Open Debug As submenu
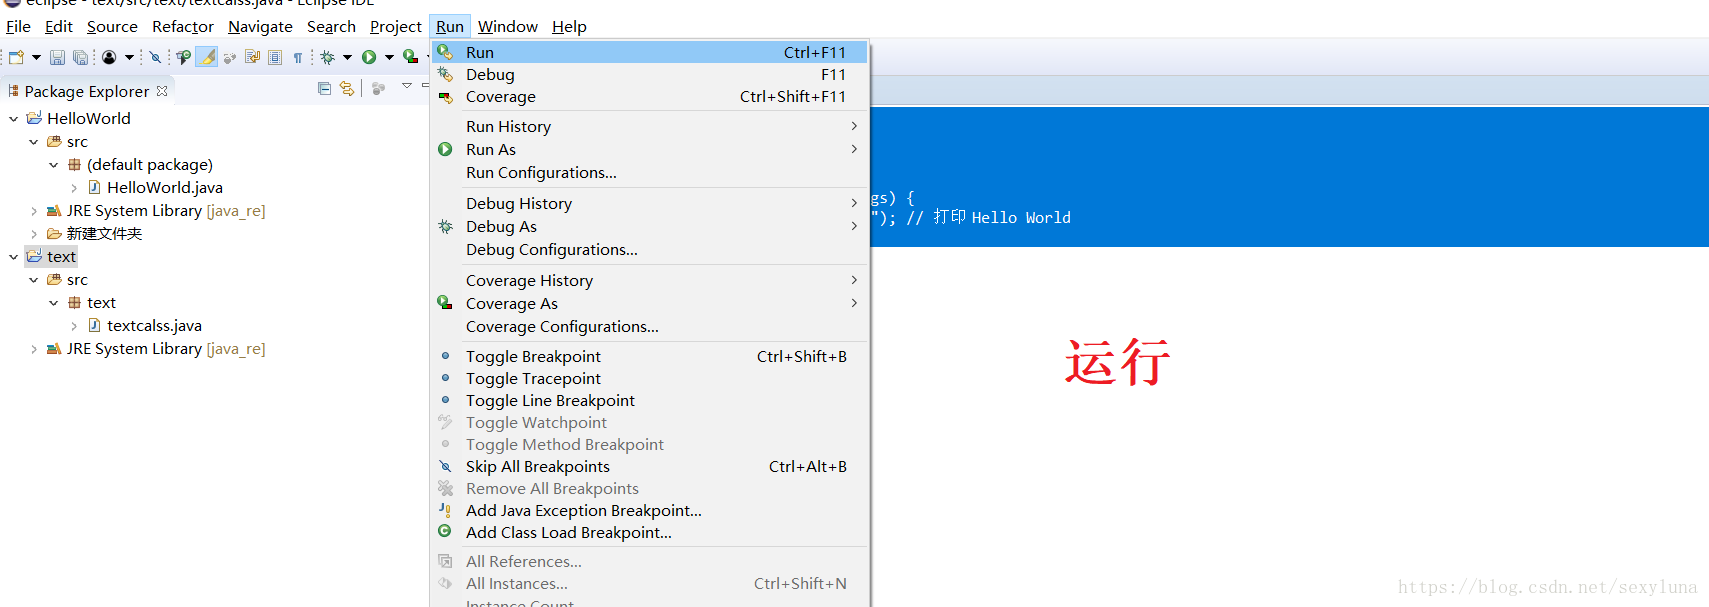The image size is (1709, 607). pos(650,226)
